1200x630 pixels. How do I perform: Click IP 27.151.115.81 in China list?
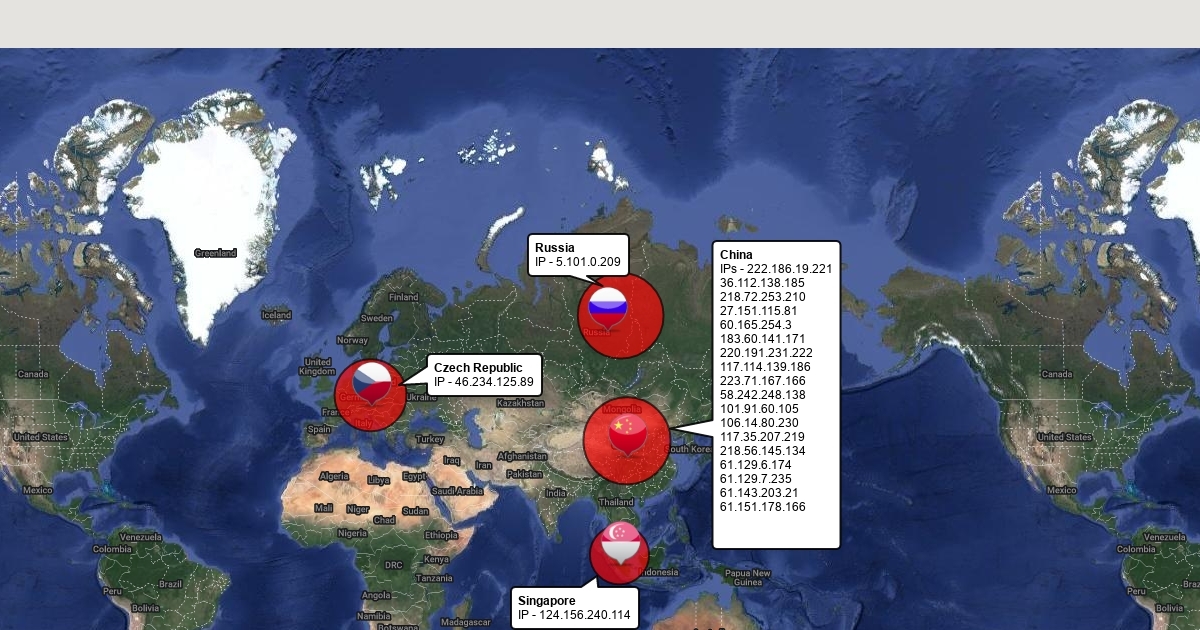(758, 311)
